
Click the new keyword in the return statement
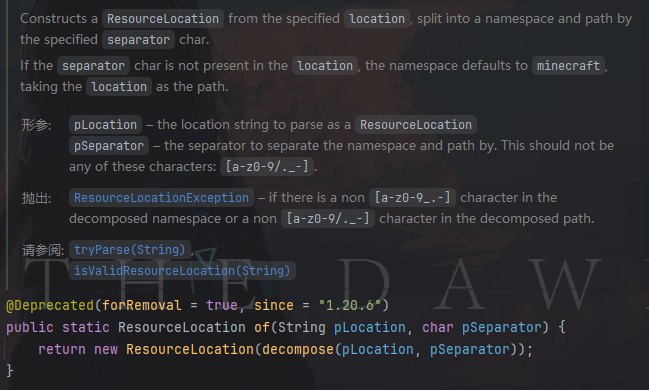coord(106,349)
